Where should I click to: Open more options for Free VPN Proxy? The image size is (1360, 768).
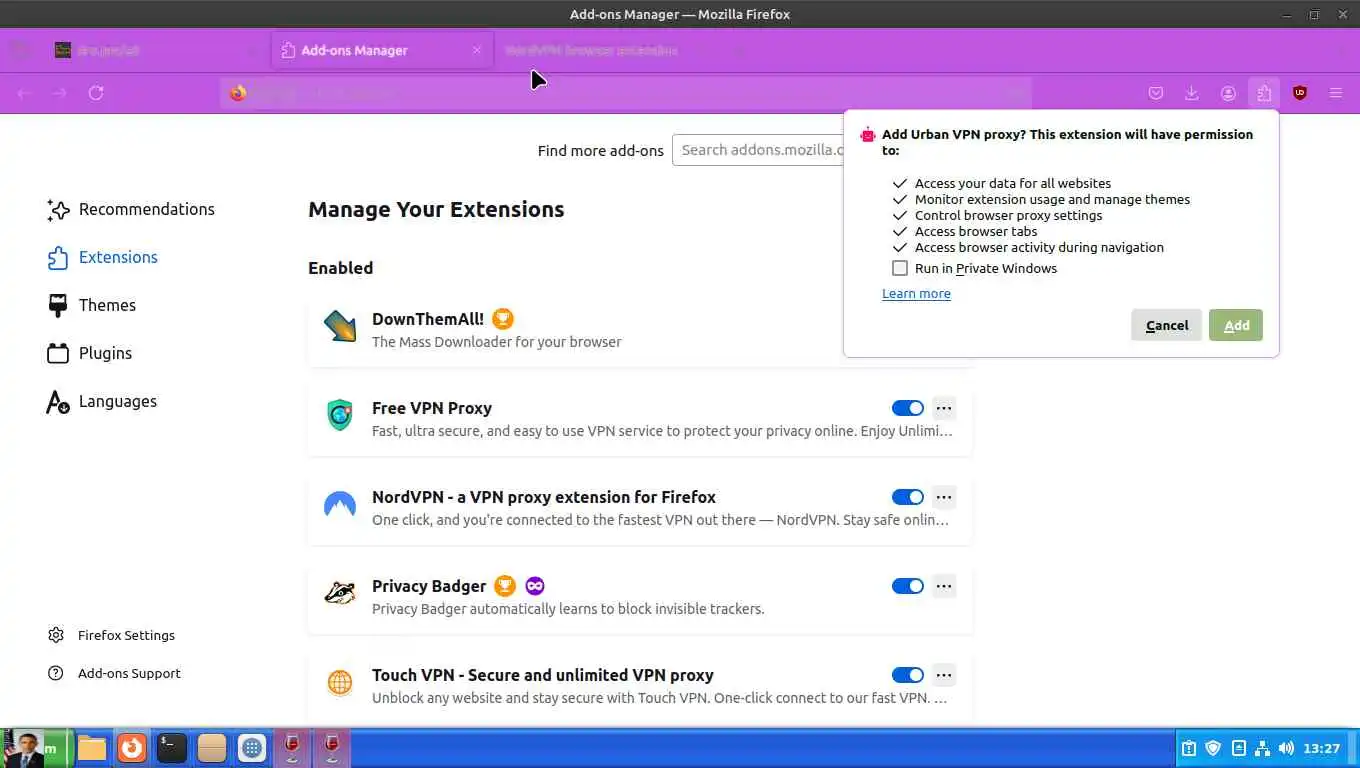(944, 408)
